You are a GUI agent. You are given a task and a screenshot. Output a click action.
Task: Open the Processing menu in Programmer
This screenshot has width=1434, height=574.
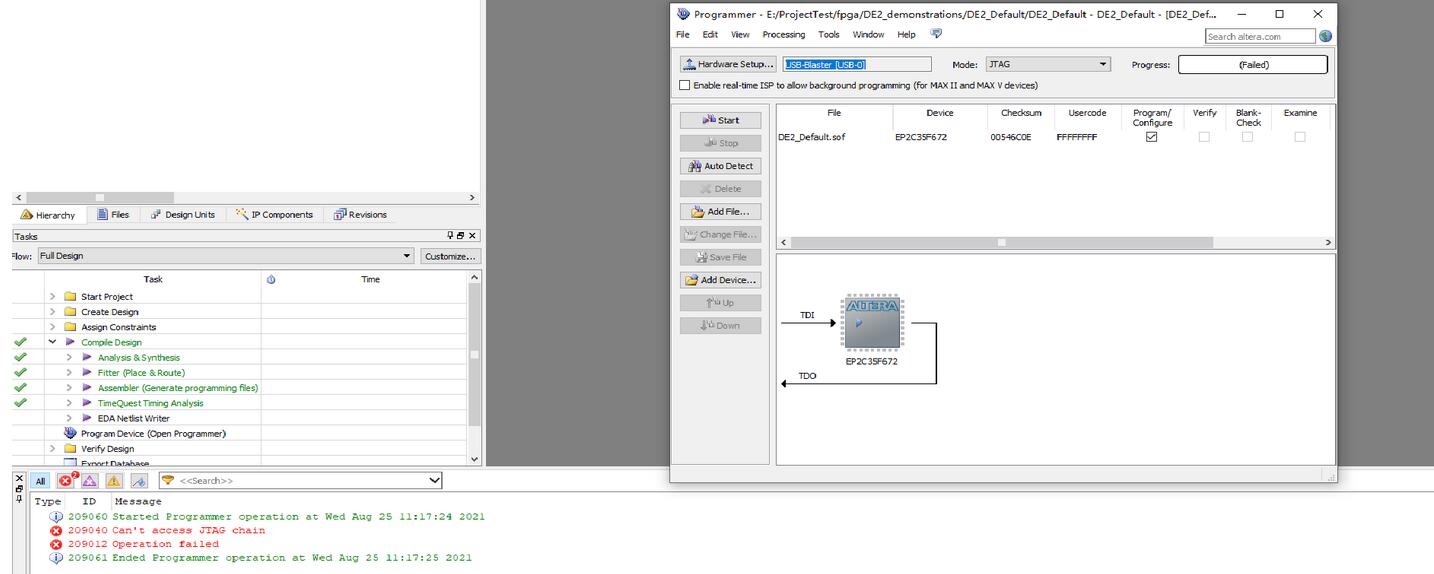click(784, 35)
